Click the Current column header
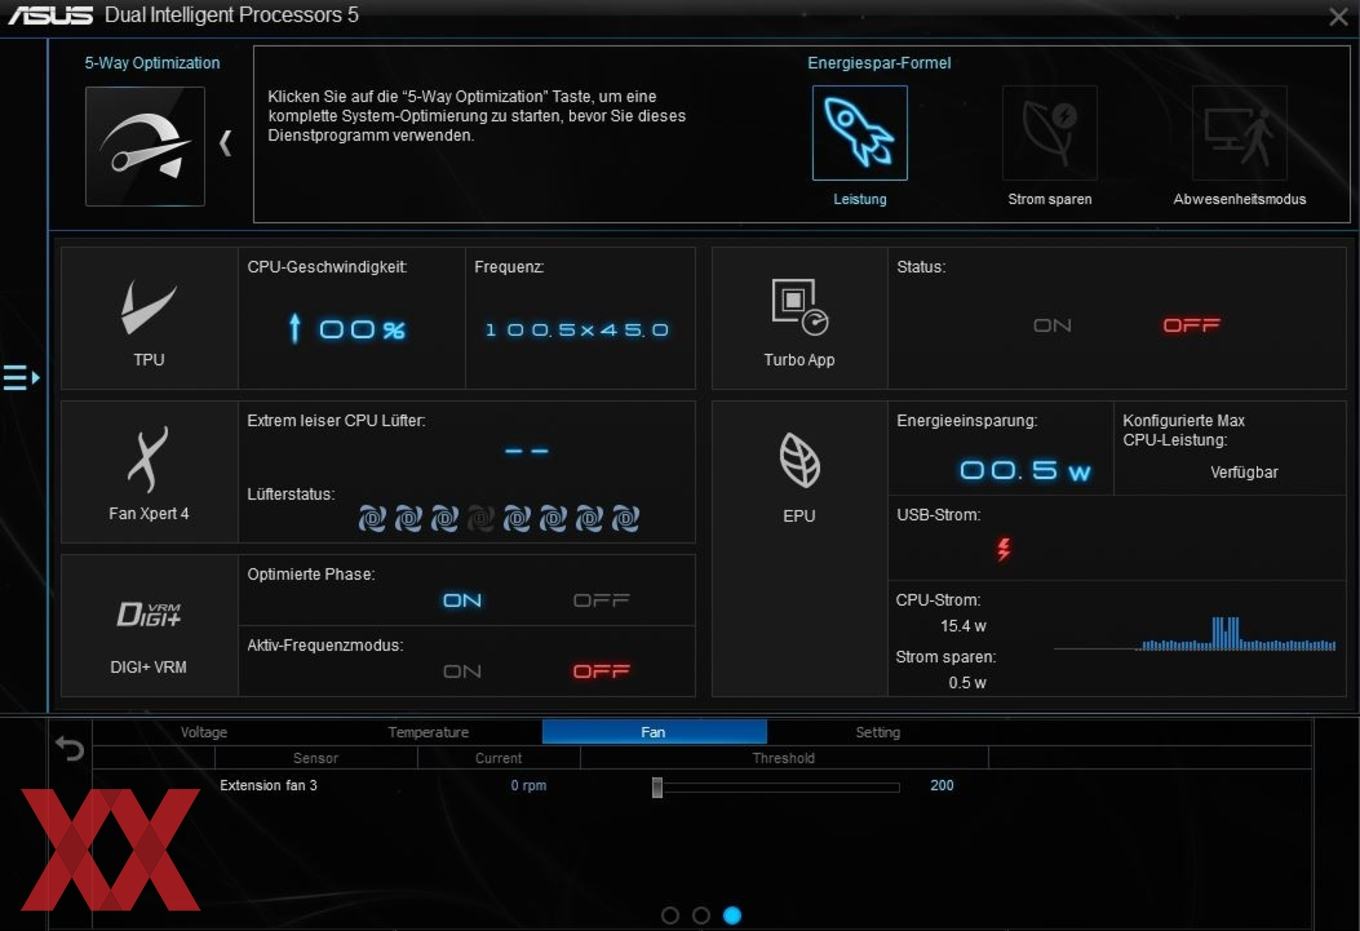This screenshot has height=931, width=1360. (498, 758)
